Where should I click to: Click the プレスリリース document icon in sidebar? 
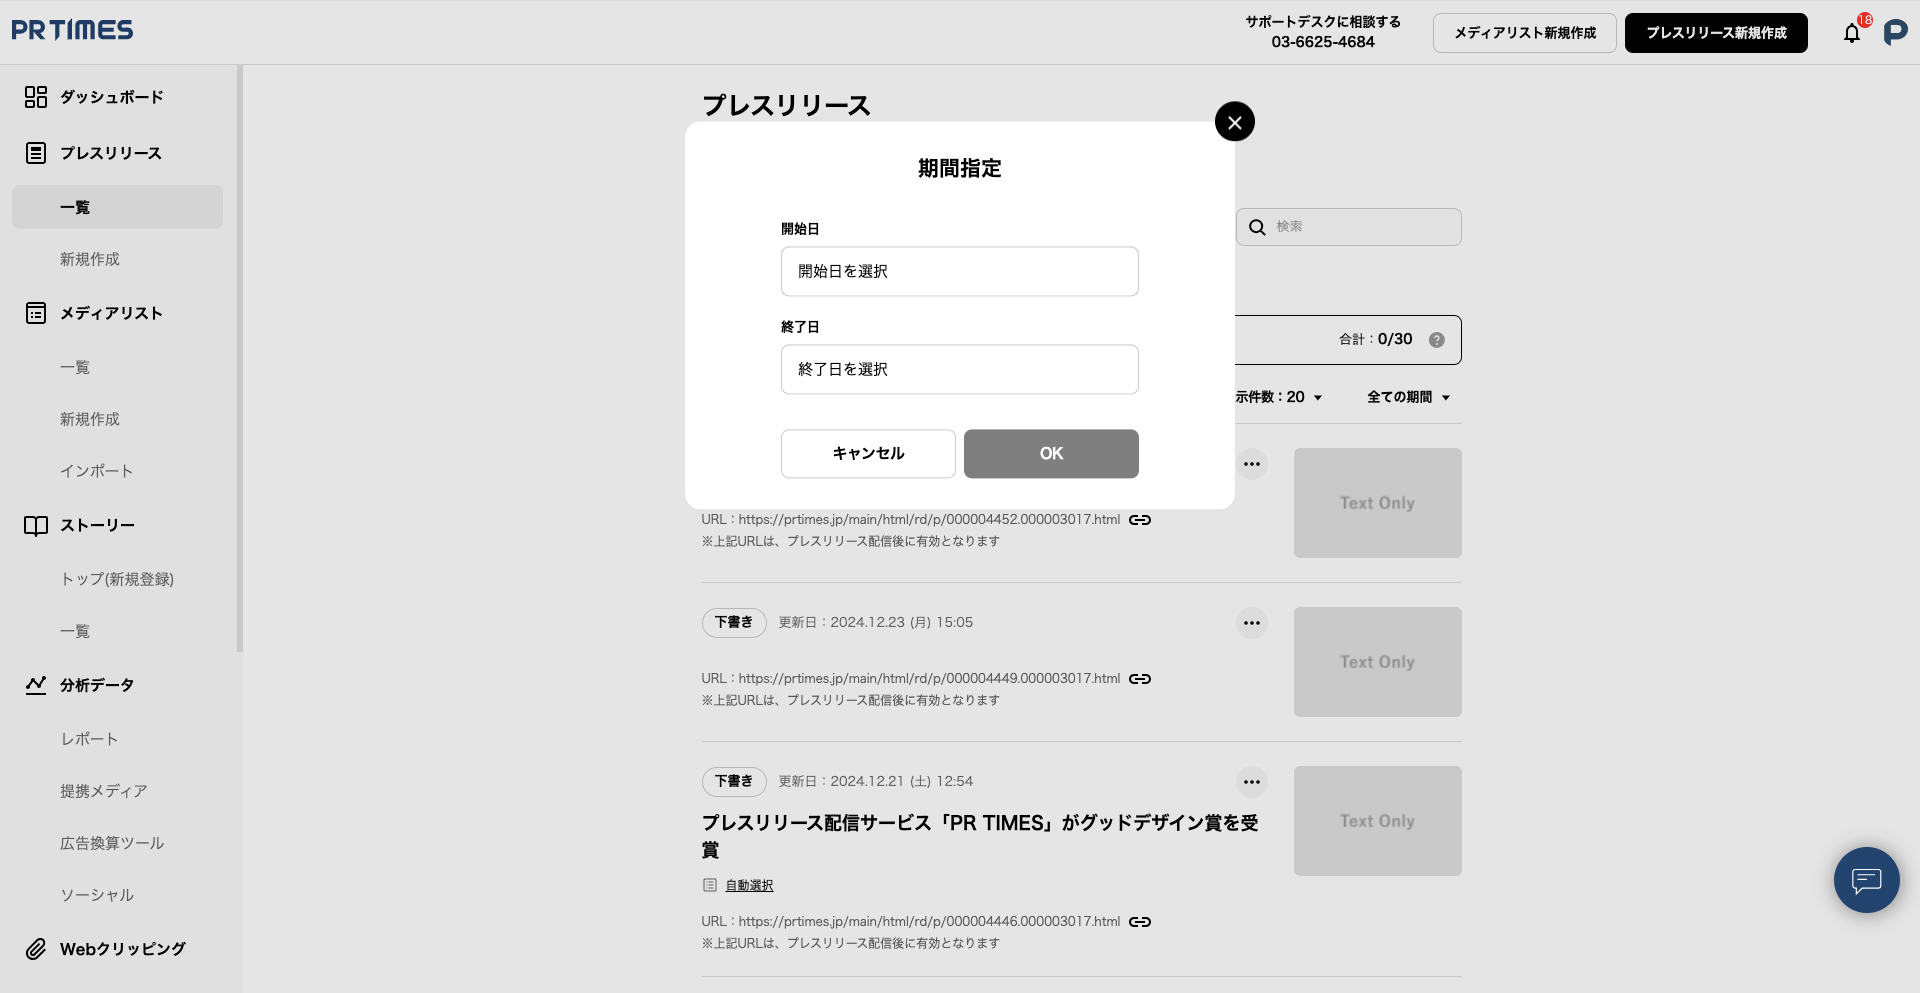36,153
